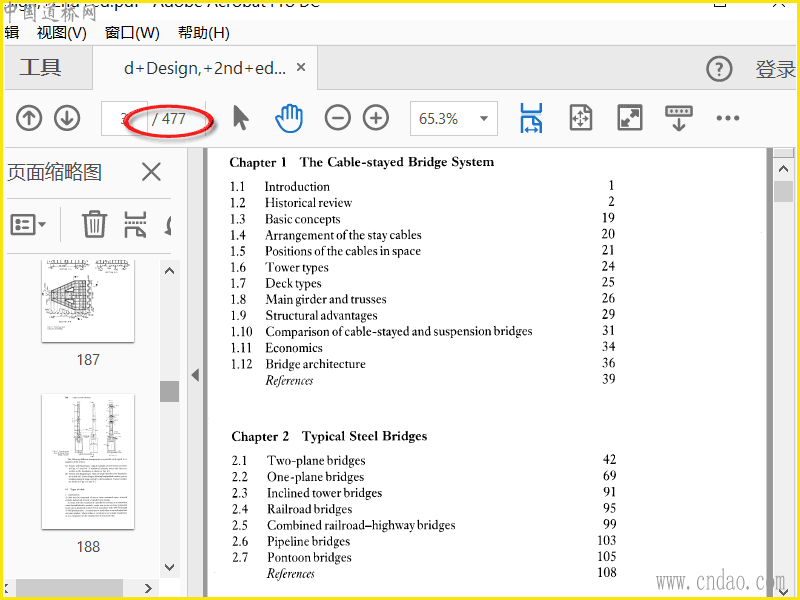
Task: Open the 65.3% zoom level dropdown
Action: [454, 118]
